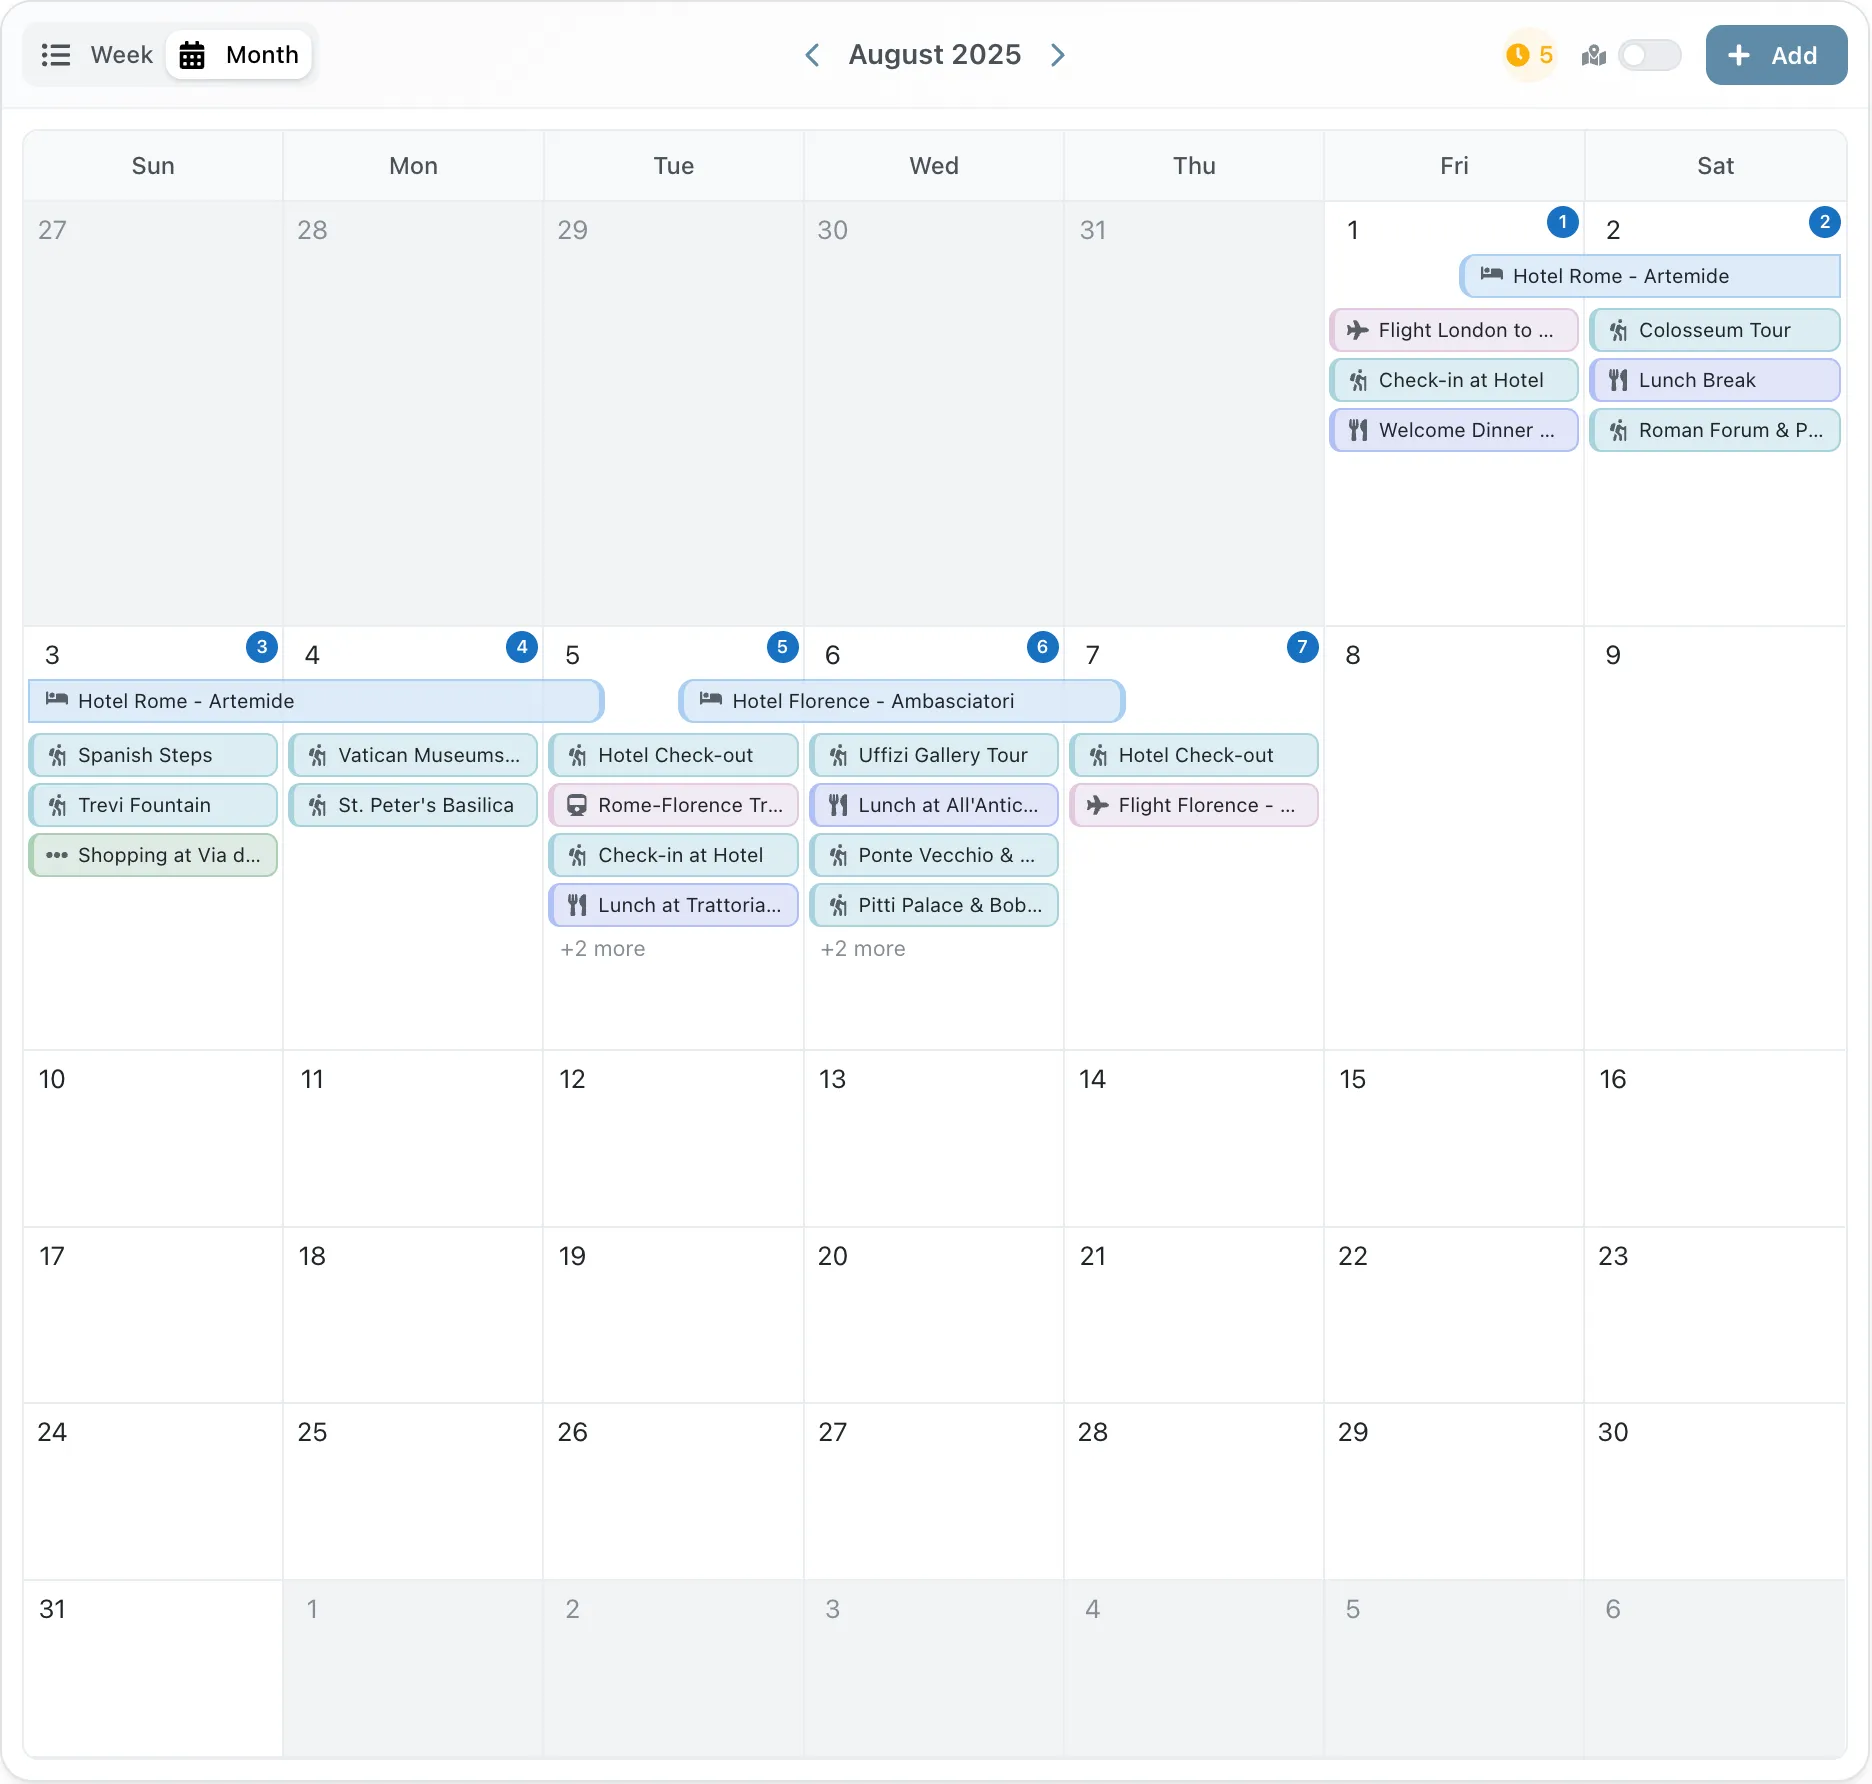Toggle the map view switch on
Screen dimensions: 1872x1784
click(x=1649, y=55)
